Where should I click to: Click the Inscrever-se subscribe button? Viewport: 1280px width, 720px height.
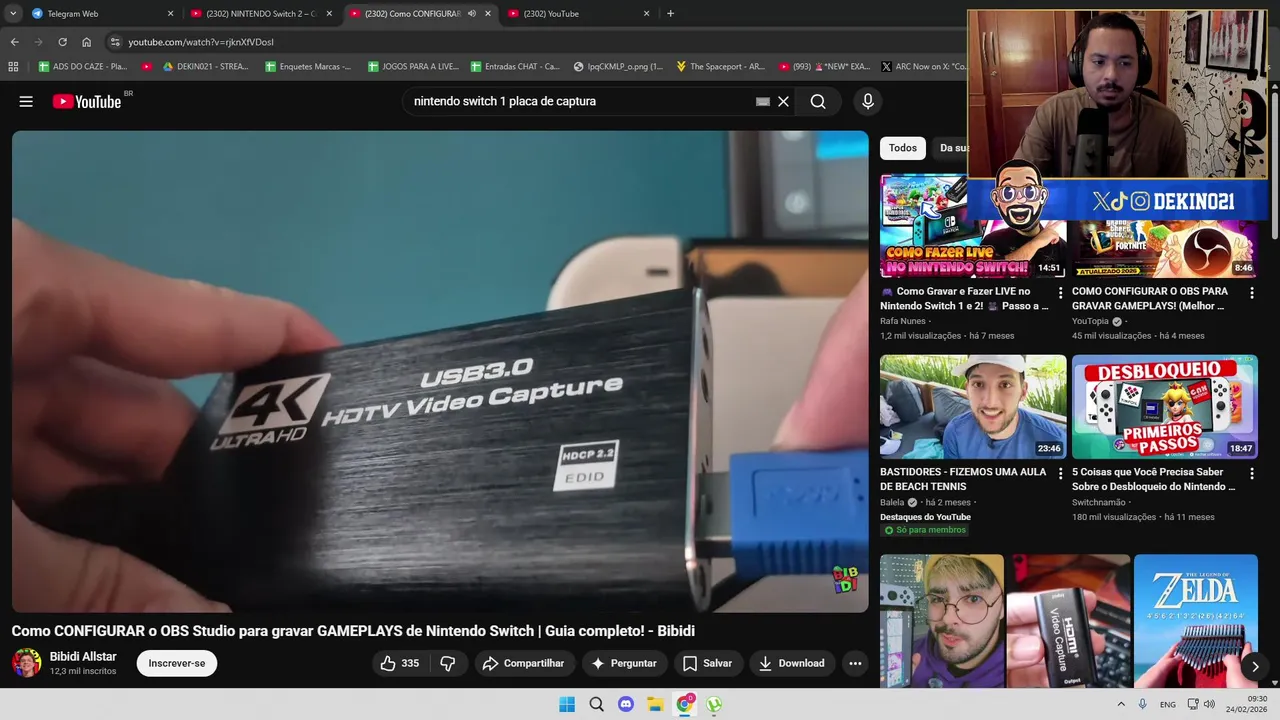(177, 663)
